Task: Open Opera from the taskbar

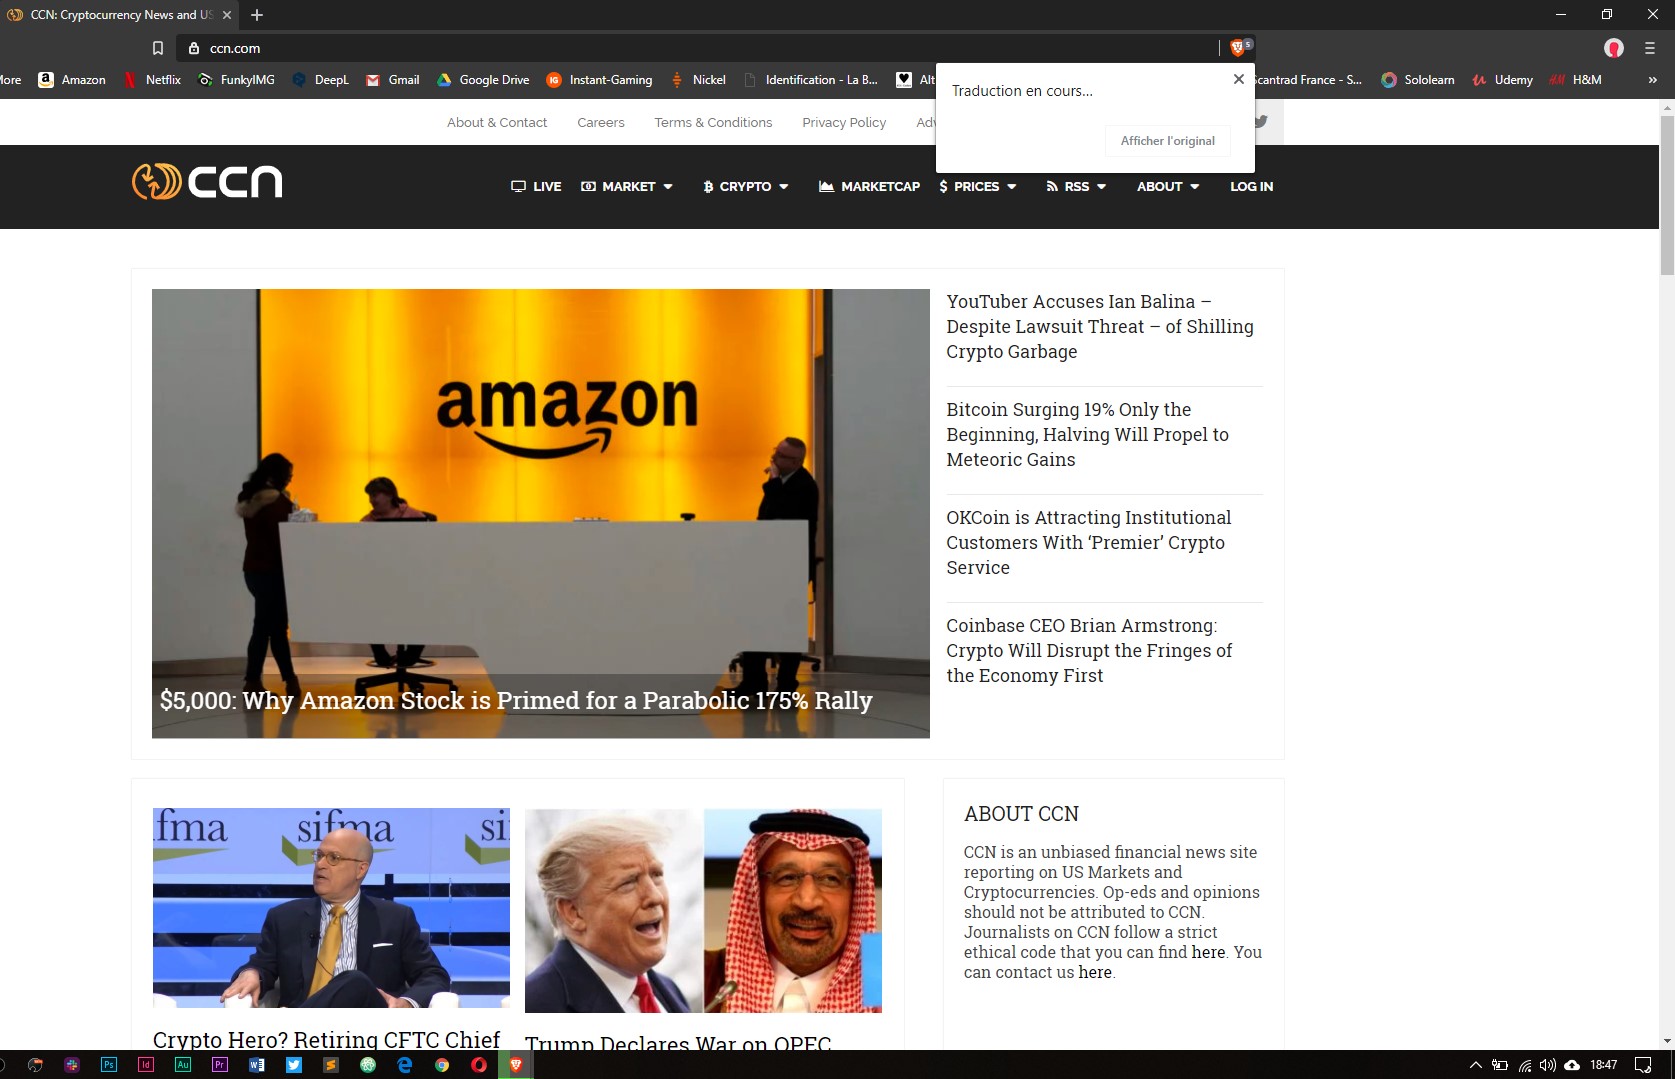Action: 479,1065
